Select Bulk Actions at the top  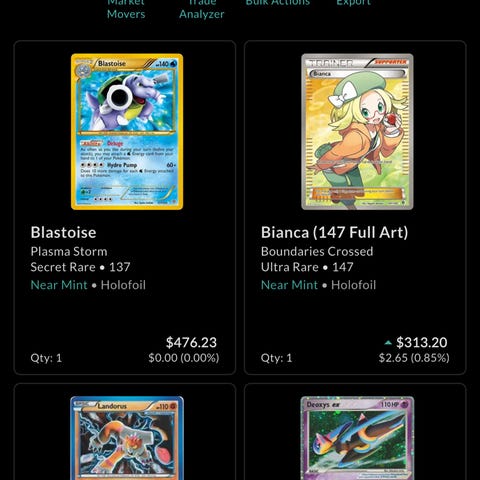278,3
